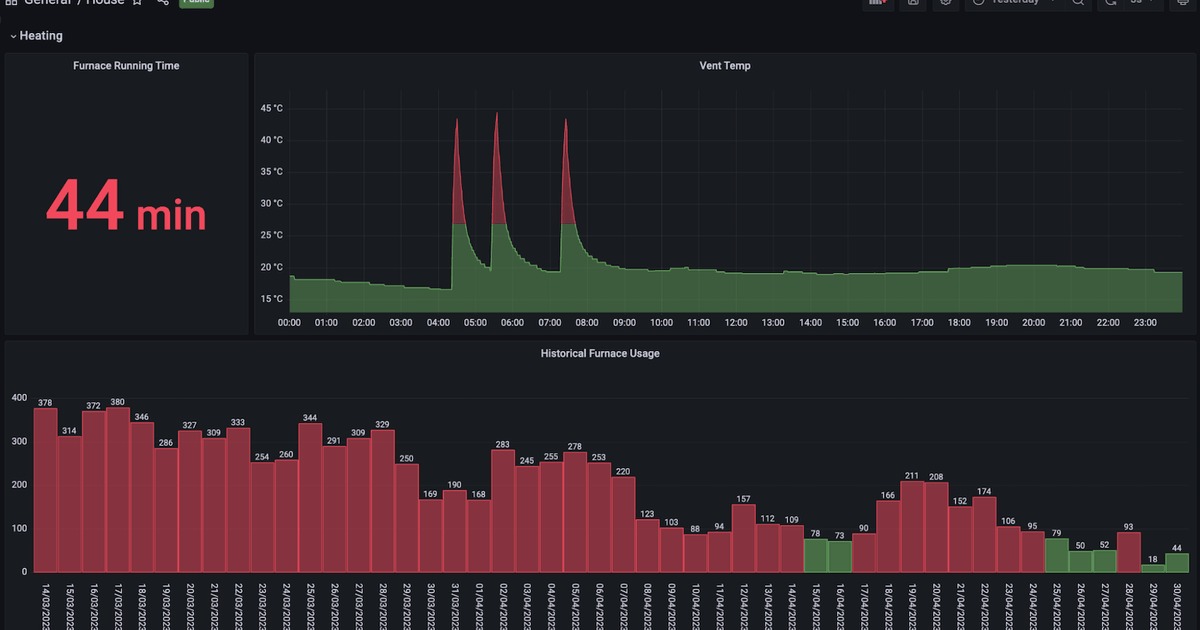Click the bar value label 286
This screenshot has height=630, width=1200.
(x=166, y=443)
